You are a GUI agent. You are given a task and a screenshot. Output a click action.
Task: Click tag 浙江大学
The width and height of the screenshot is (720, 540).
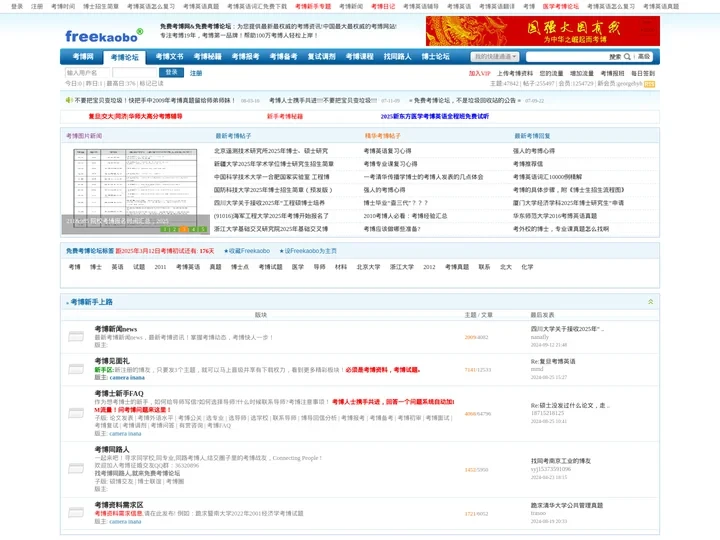click(x=401, y=267)
